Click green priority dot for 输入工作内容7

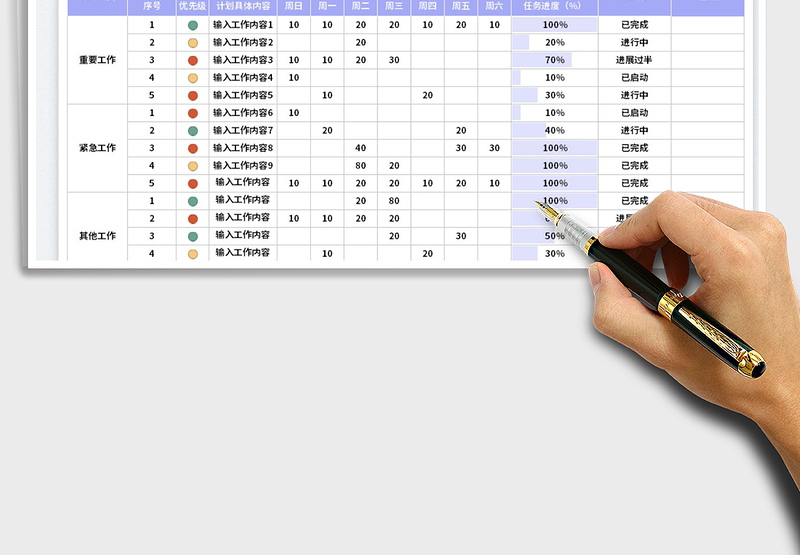[x=193, y=131]
